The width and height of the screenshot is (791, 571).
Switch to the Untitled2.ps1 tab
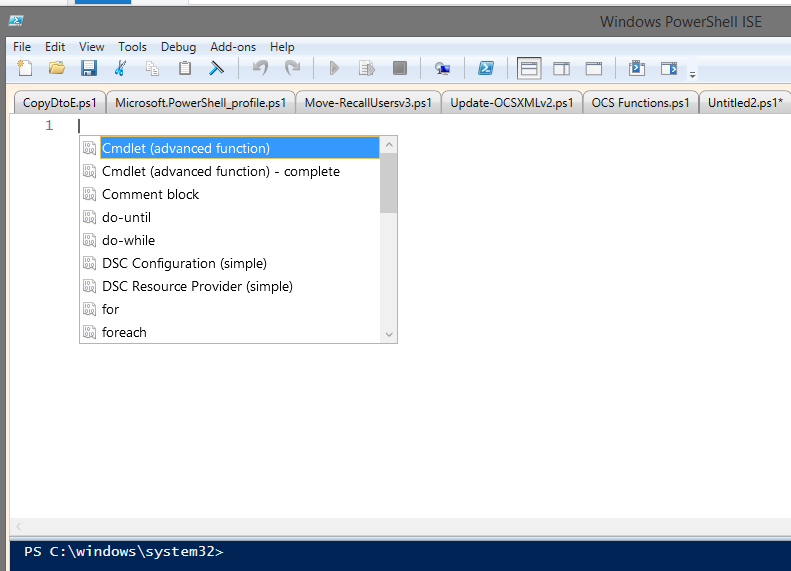(x=745, y=103)
